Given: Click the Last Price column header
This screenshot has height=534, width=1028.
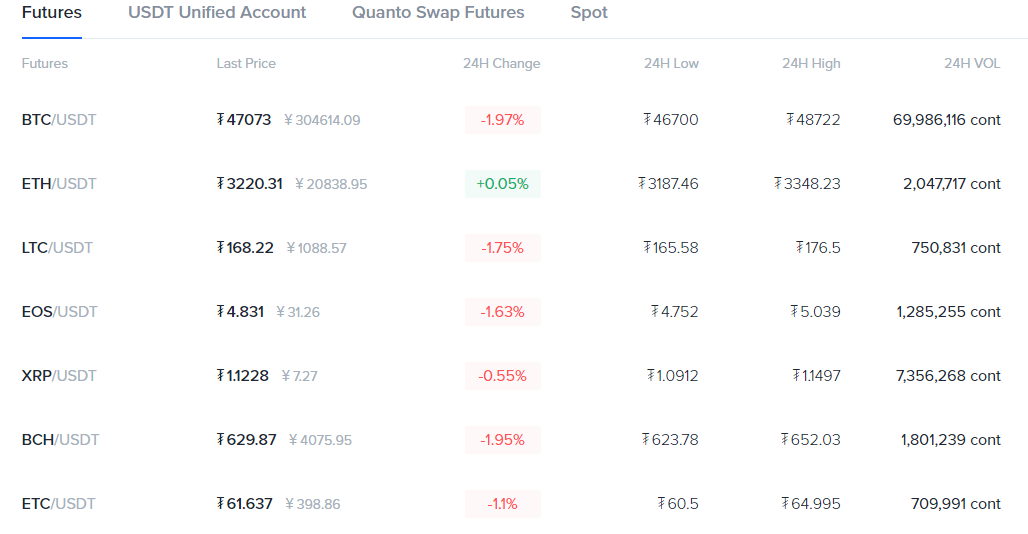Looking at the screenshot, I should [x=246, y=64].
